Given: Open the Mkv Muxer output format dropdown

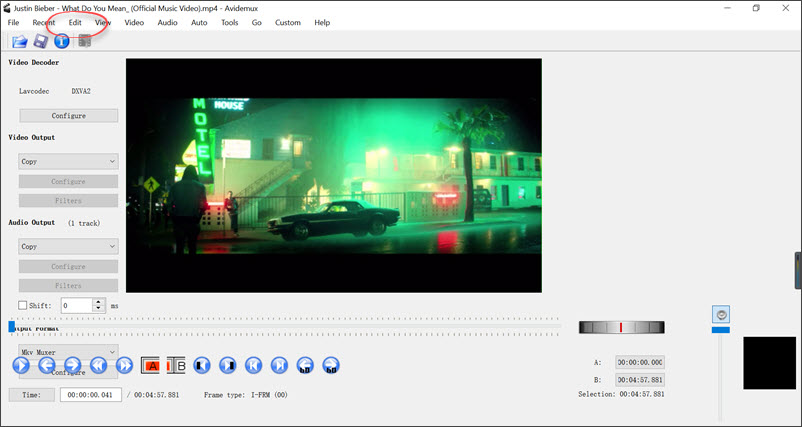Looking at the screenshot, I should pos(69,352).
